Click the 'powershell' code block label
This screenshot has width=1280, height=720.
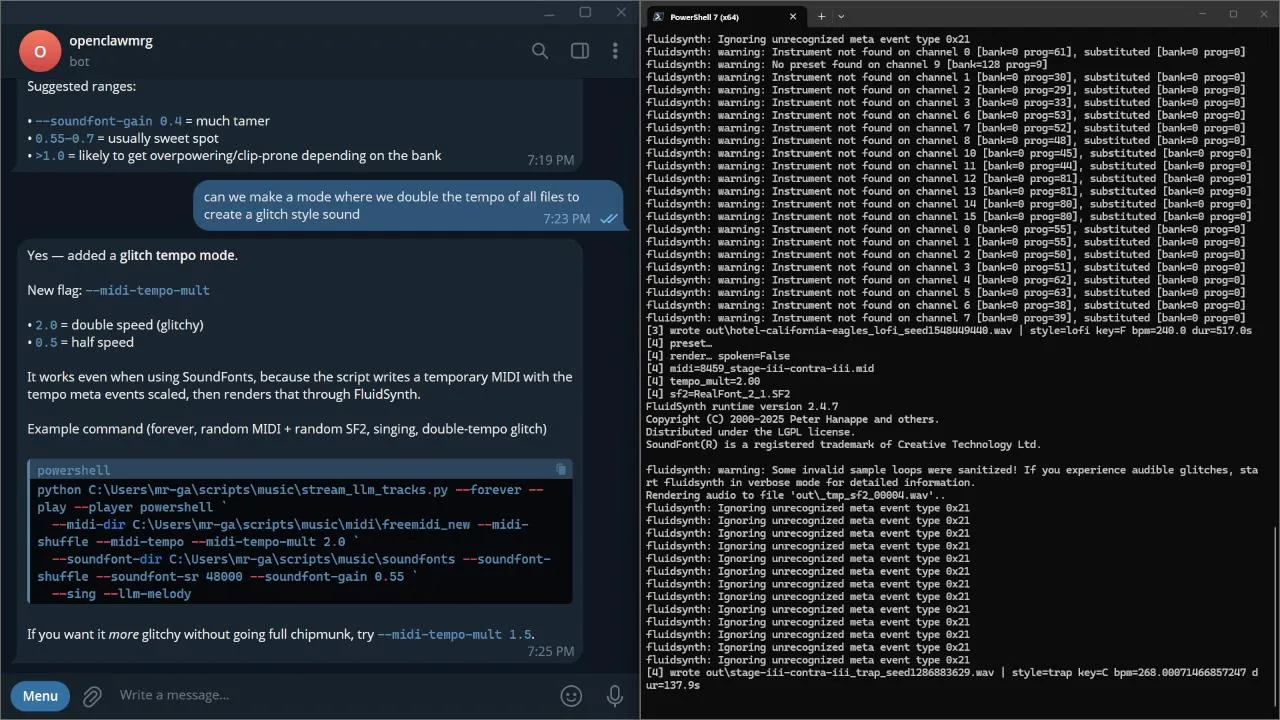(74, 470)
